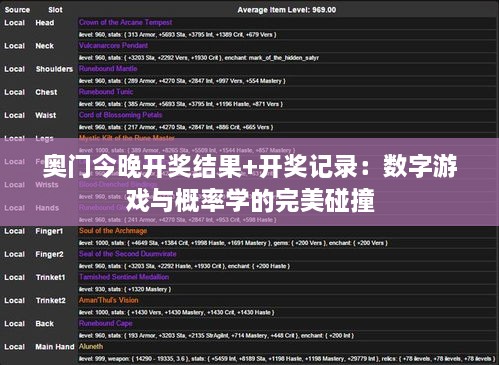Select the Finger2 slot label
This screenshot has width=499, height=365.
(49, 254)
